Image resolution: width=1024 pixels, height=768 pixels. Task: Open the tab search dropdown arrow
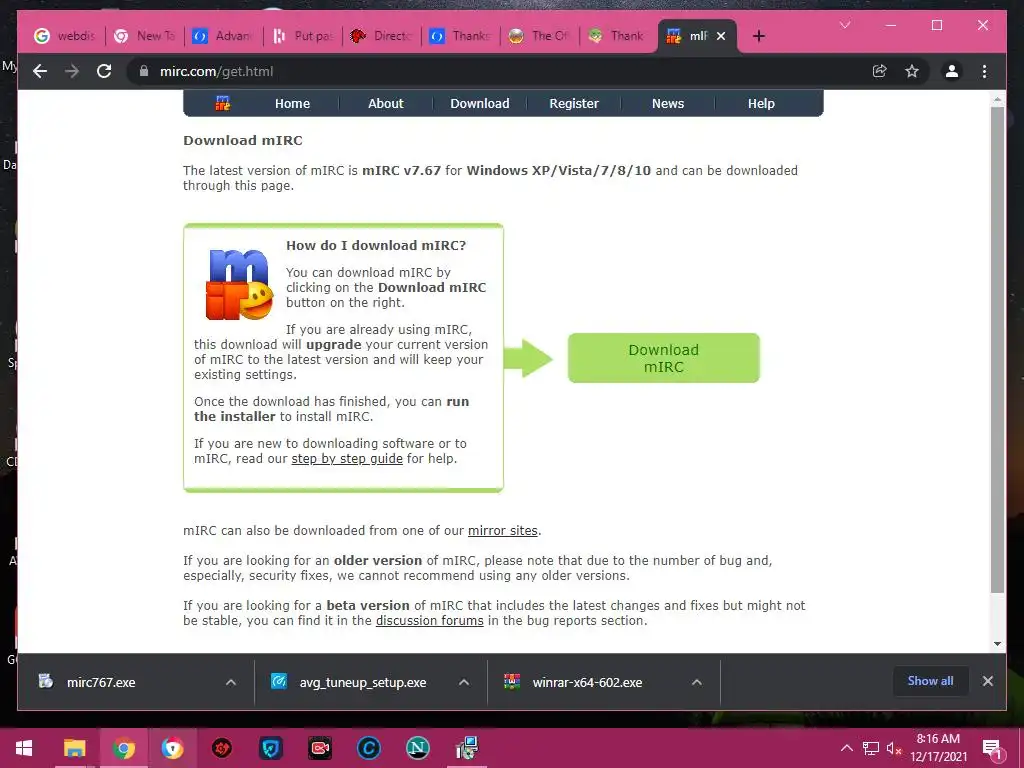845,25
